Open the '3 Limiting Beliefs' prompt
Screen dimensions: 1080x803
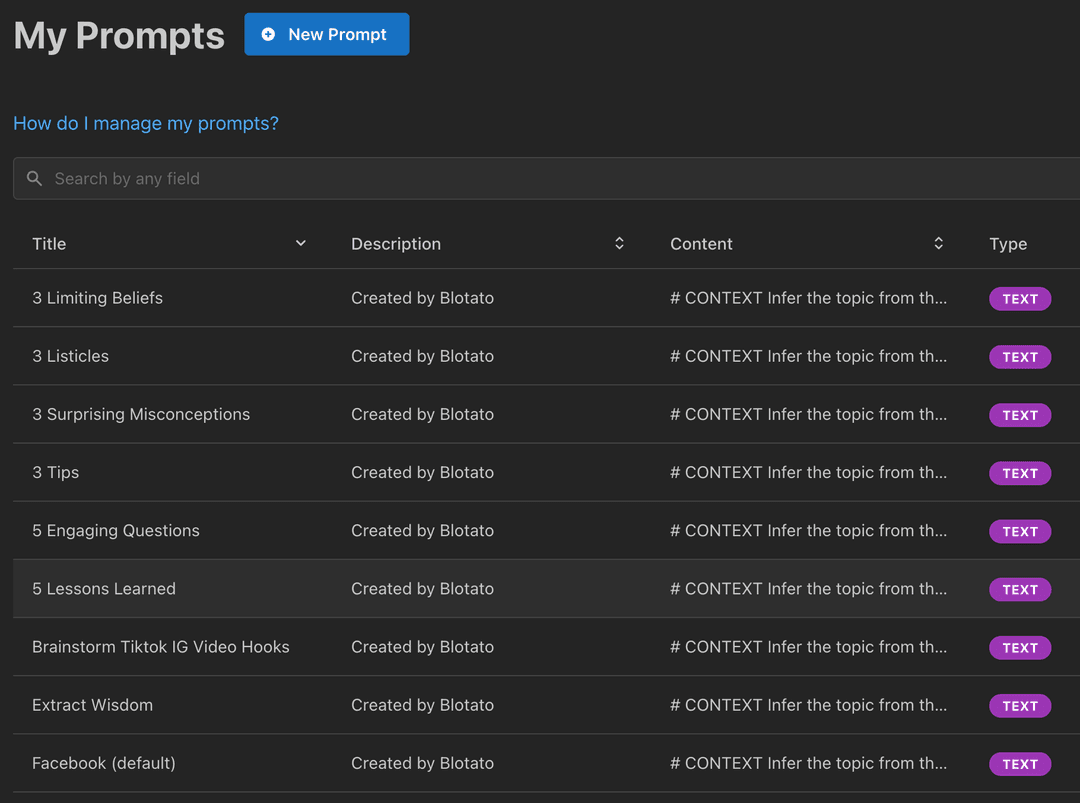[97, 298]
